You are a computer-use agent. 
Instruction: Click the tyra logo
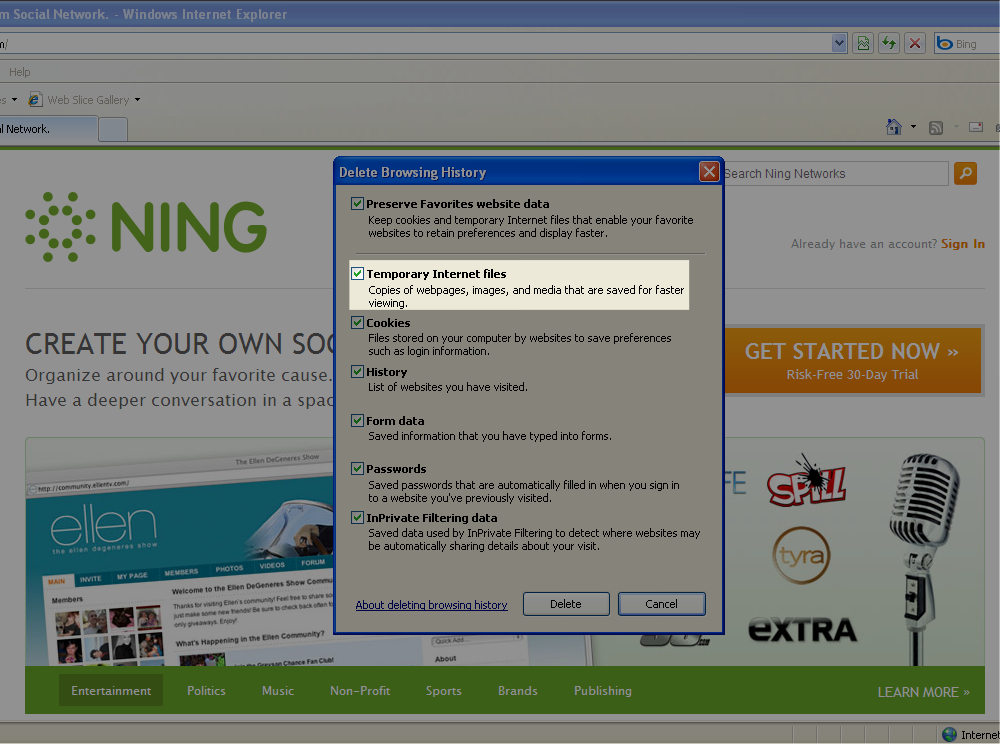802,555
